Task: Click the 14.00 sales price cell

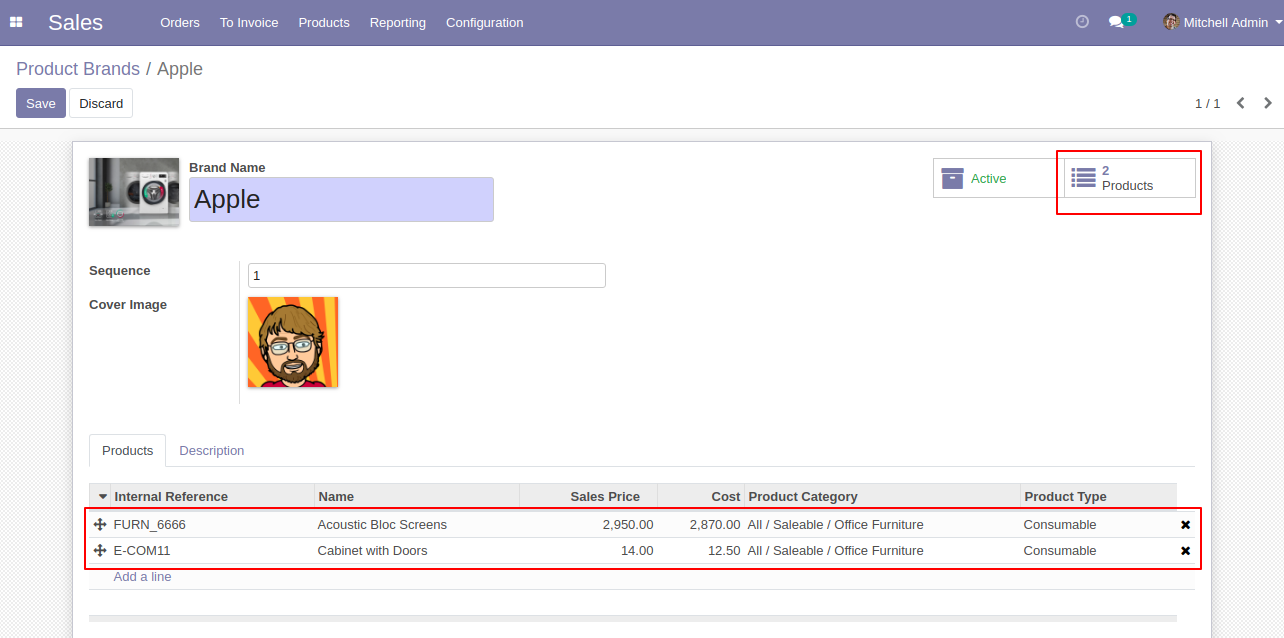Action: click(x=588, y=550)
